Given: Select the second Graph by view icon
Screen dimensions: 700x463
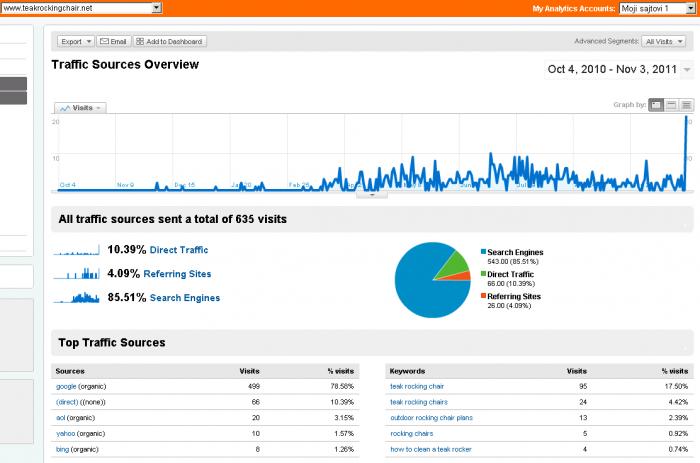Looking at the screenshot, I should (671, 105).
